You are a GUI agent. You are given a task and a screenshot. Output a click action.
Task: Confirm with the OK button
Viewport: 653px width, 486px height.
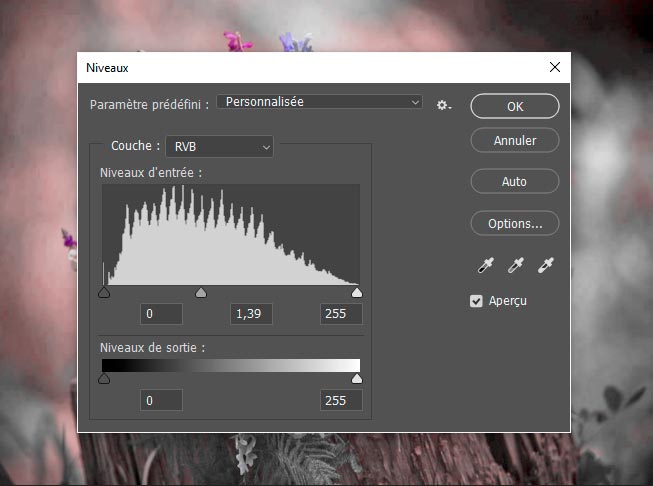click(x=514, y=106)
